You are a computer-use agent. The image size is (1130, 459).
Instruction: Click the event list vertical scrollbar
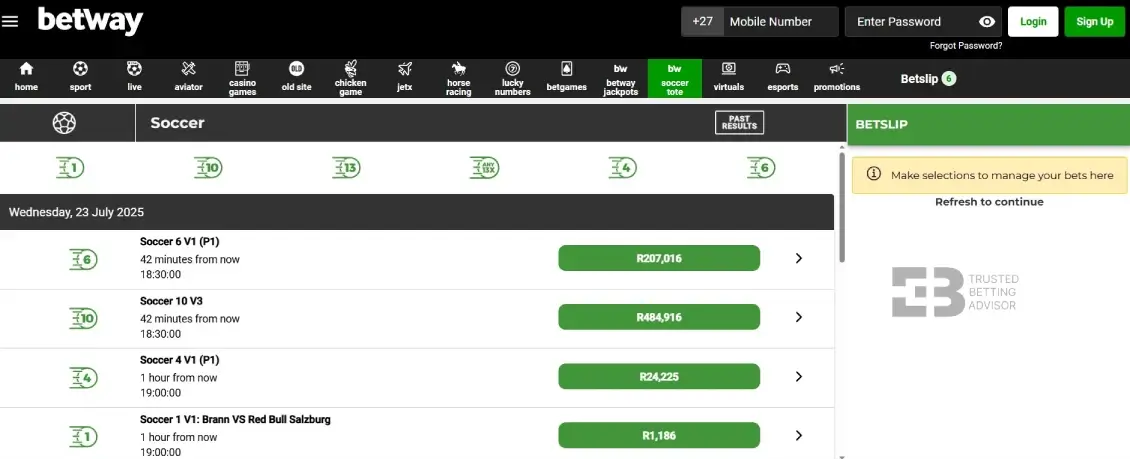(x=842, y=208)
